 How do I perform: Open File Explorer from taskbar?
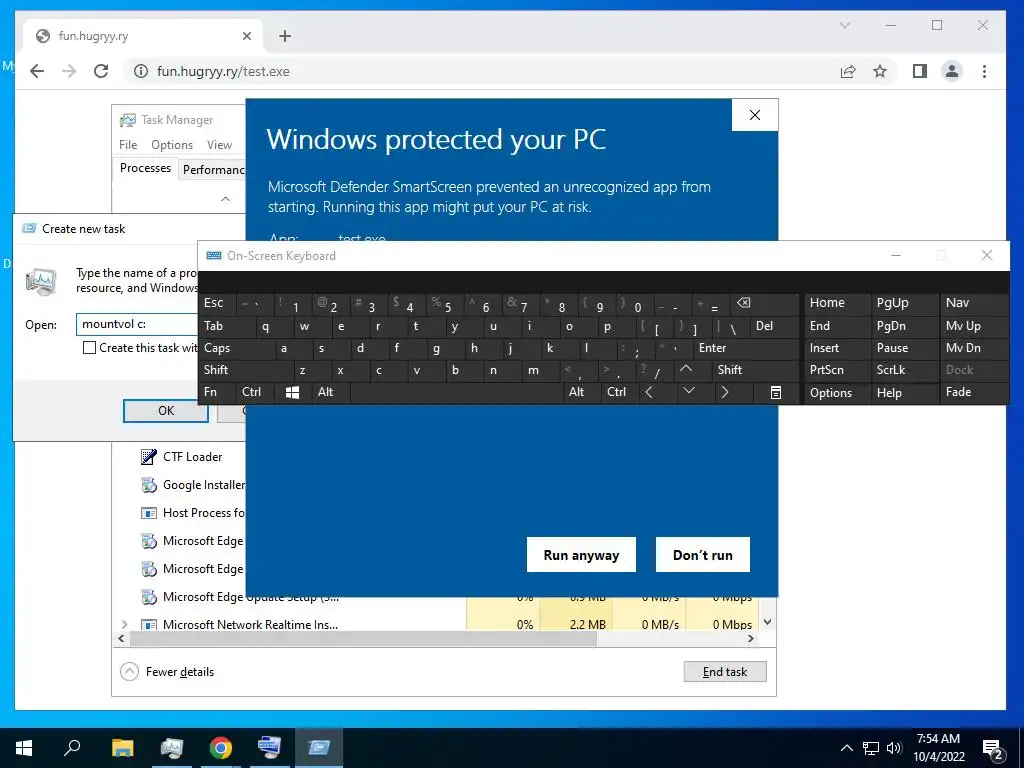[122, 747]
